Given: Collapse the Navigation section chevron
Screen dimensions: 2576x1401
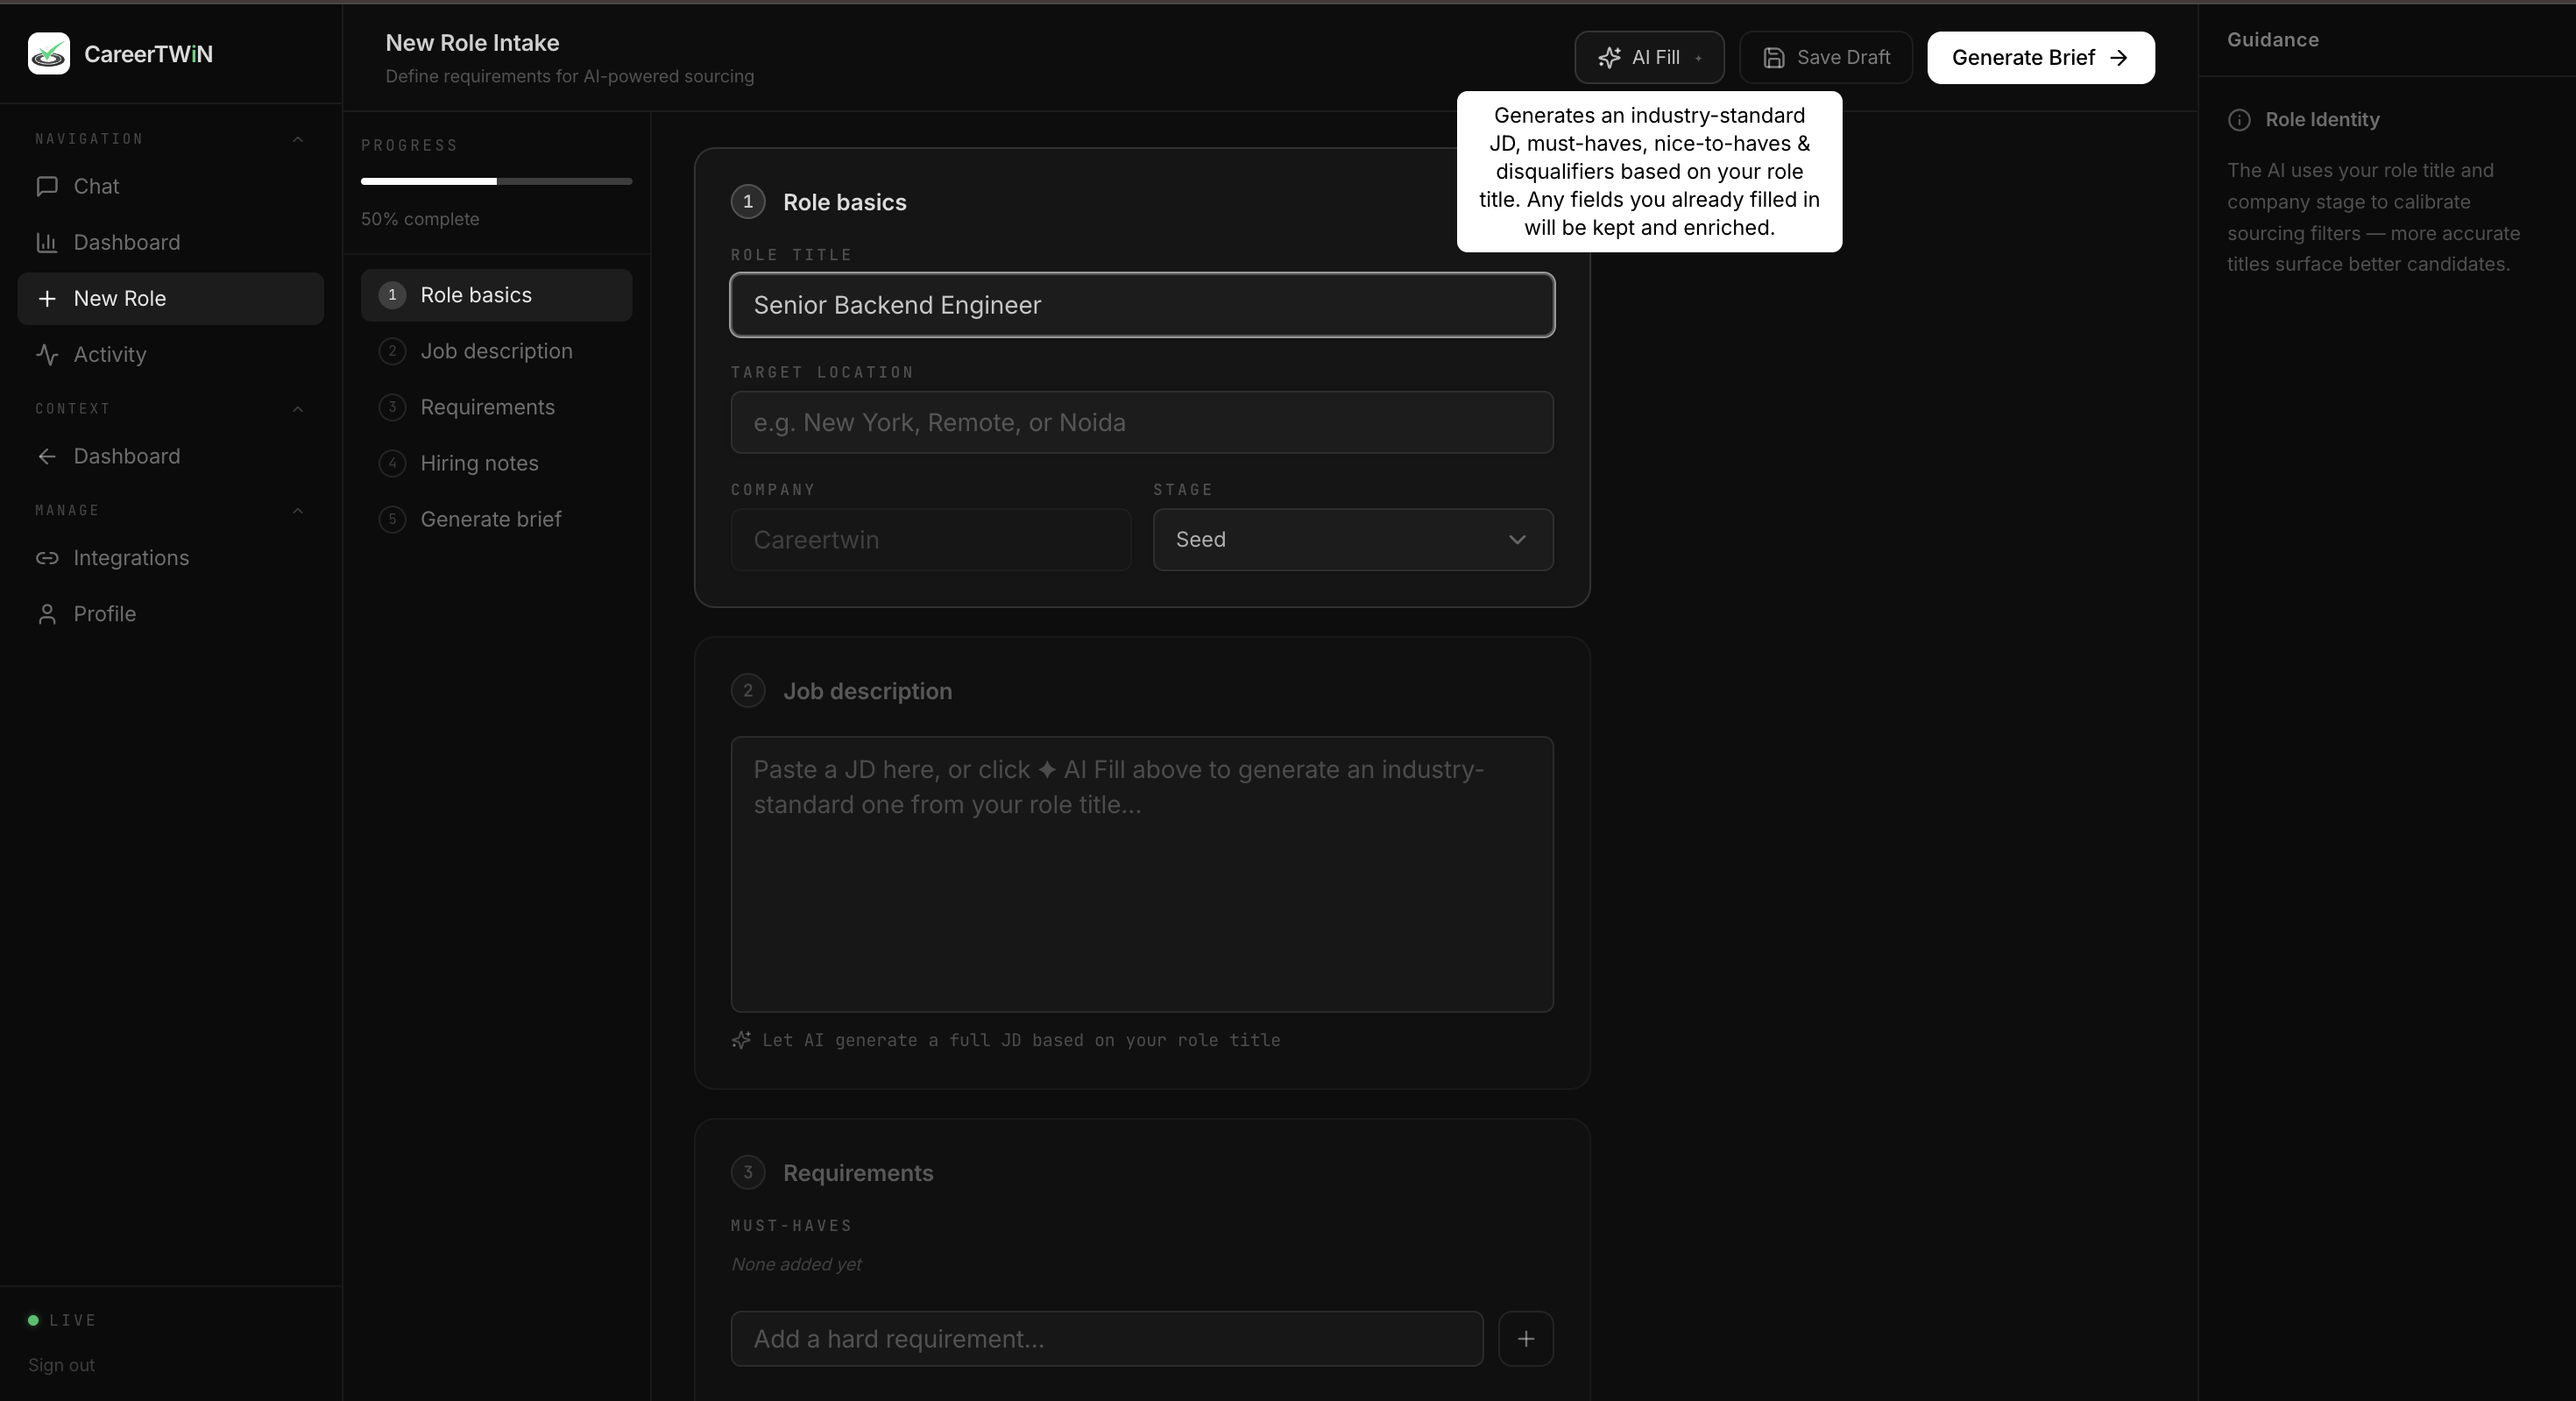Looking at the screenshot, I should (x=298, y=139).
